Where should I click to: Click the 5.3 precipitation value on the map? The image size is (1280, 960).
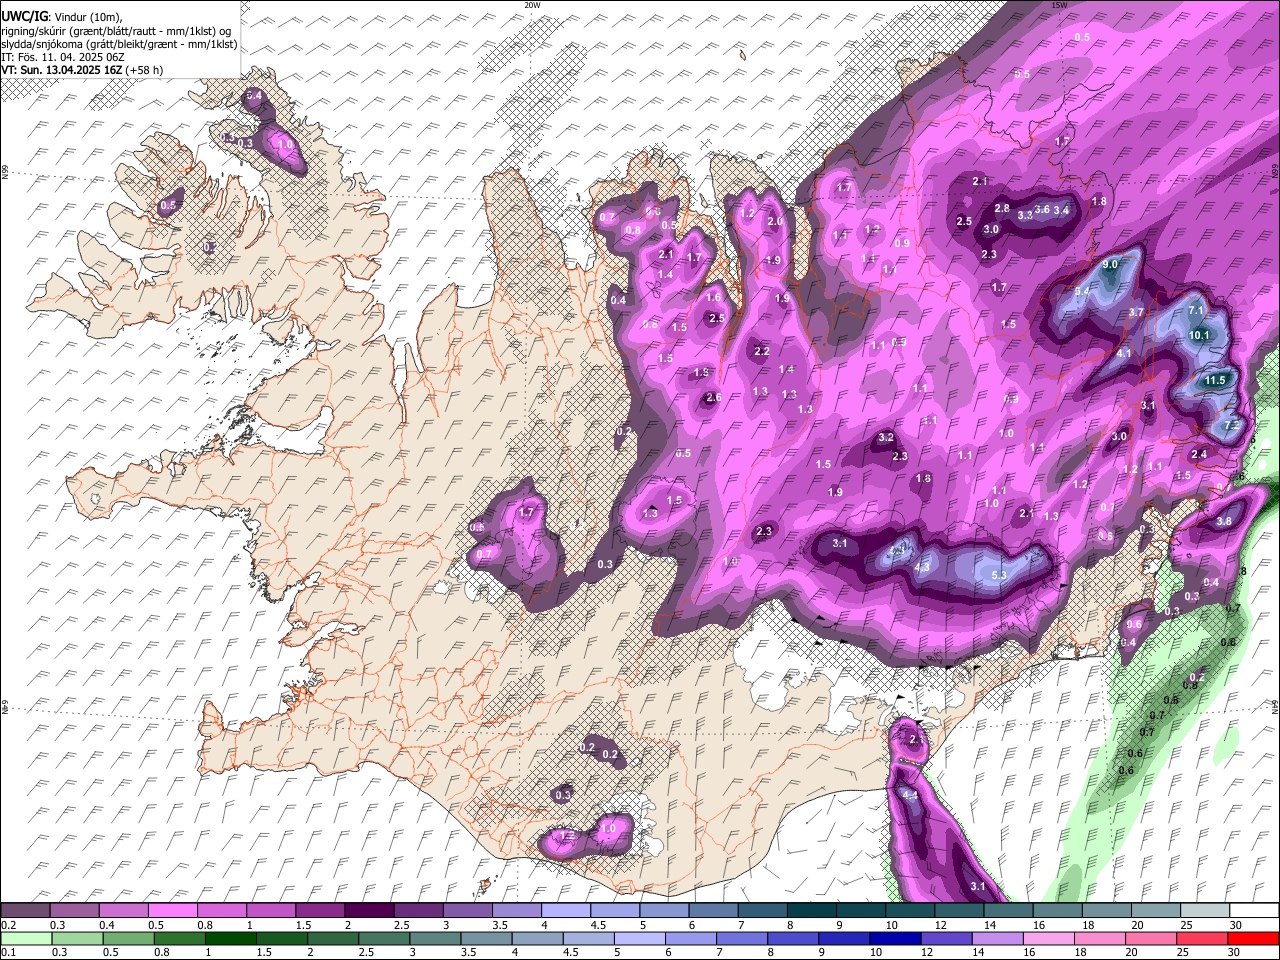(999, 575)
